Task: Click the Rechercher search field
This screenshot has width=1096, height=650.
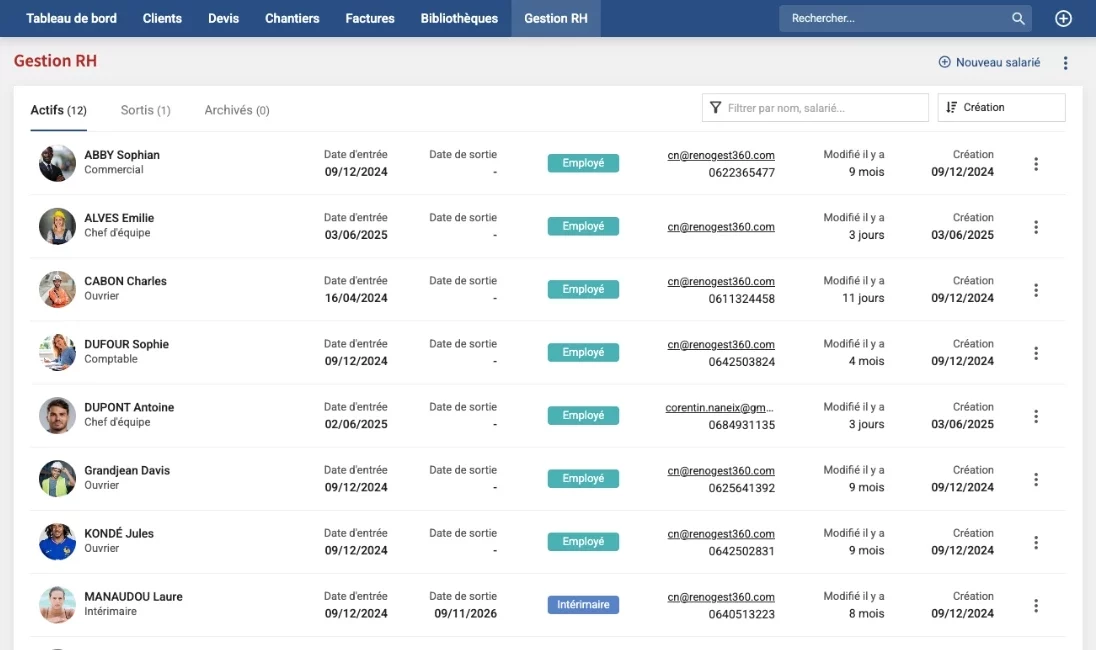Action: [x=895, y=18]
